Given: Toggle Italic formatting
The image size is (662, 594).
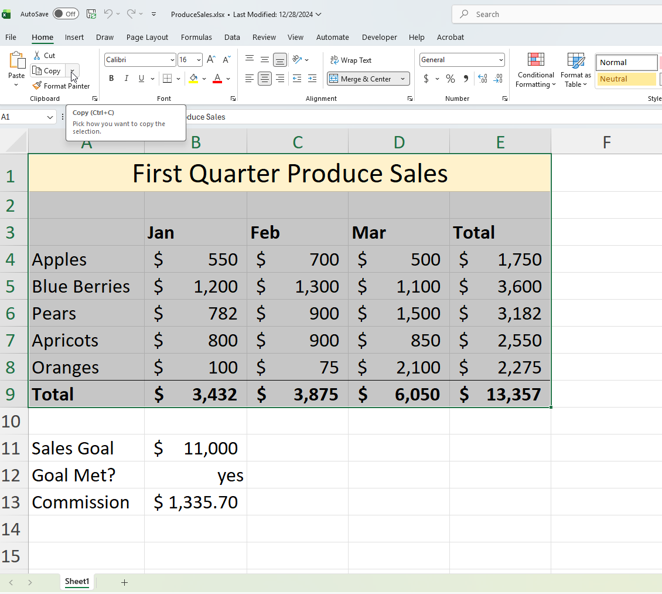Looking at the screenshot, I should (126, 79).
